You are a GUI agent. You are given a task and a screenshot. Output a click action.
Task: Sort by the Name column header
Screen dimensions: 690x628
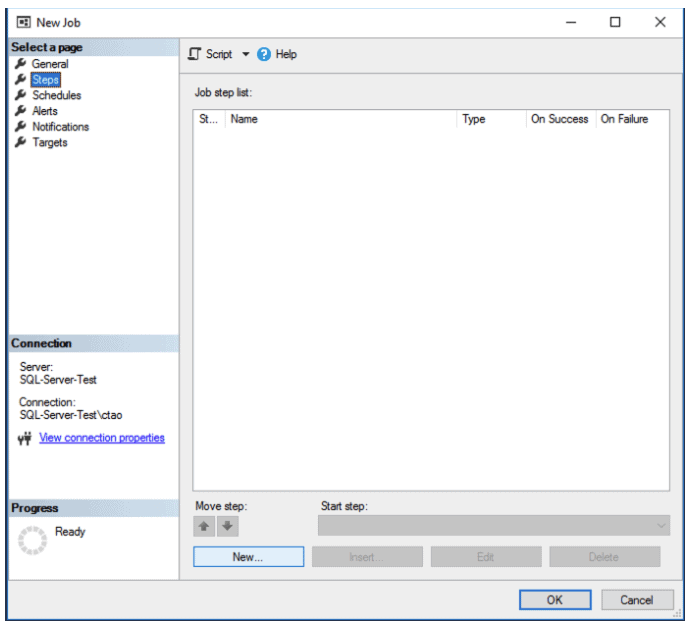340,119
